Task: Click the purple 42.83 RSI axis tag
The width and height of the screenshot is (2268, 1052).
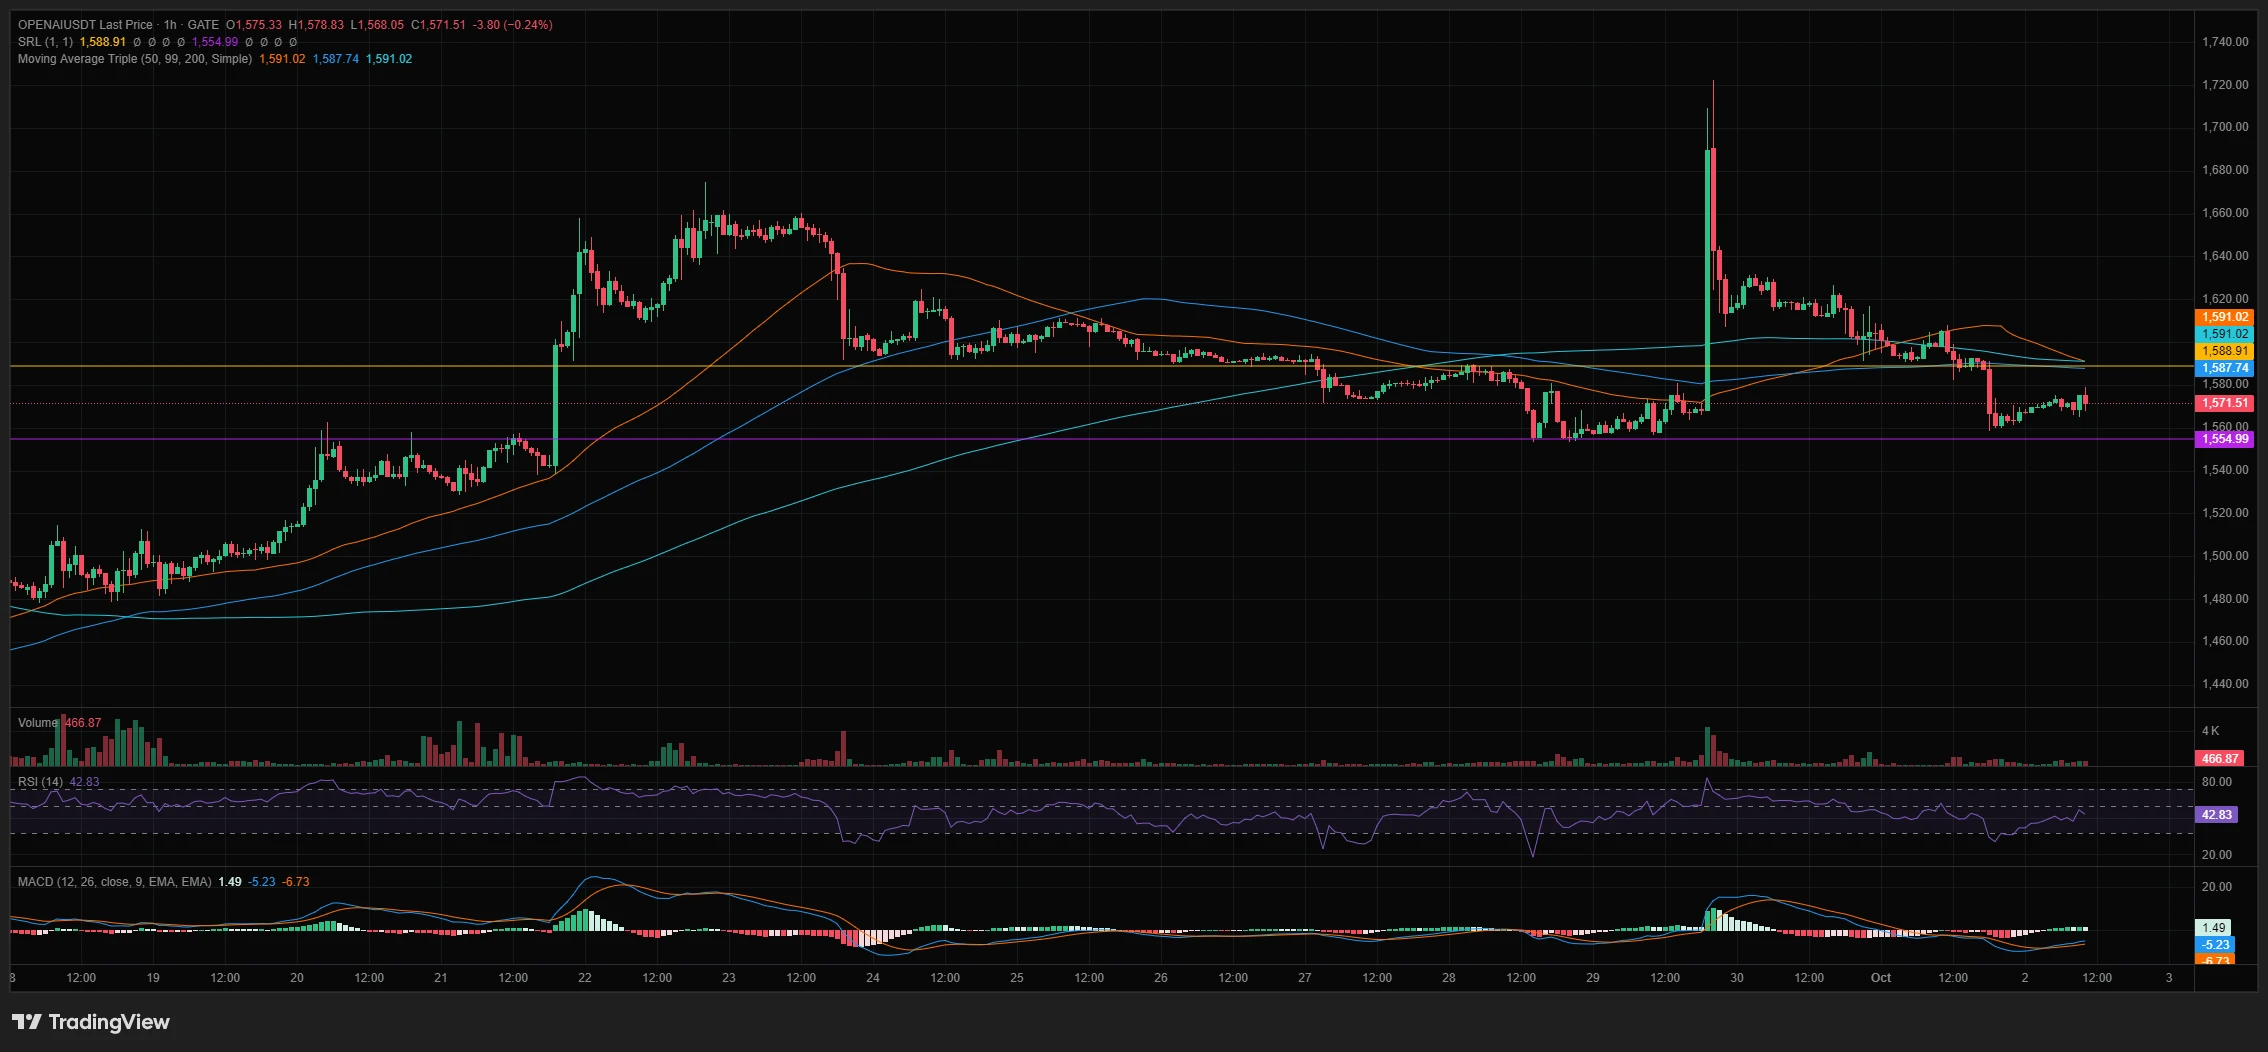Action: tap(2217, 815)
